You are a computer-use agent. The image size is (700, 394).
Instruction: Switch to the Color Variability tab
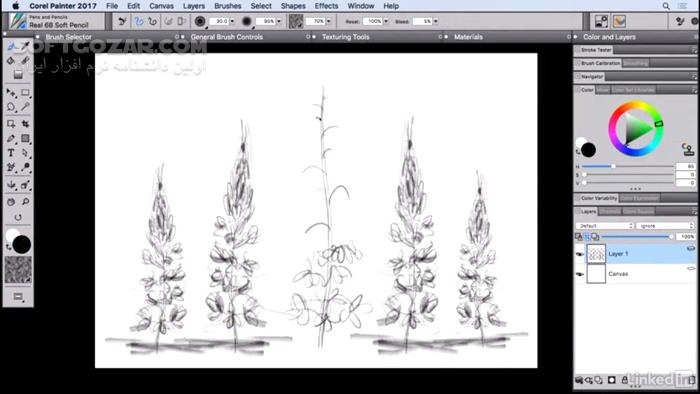click(x=599, y=198)
